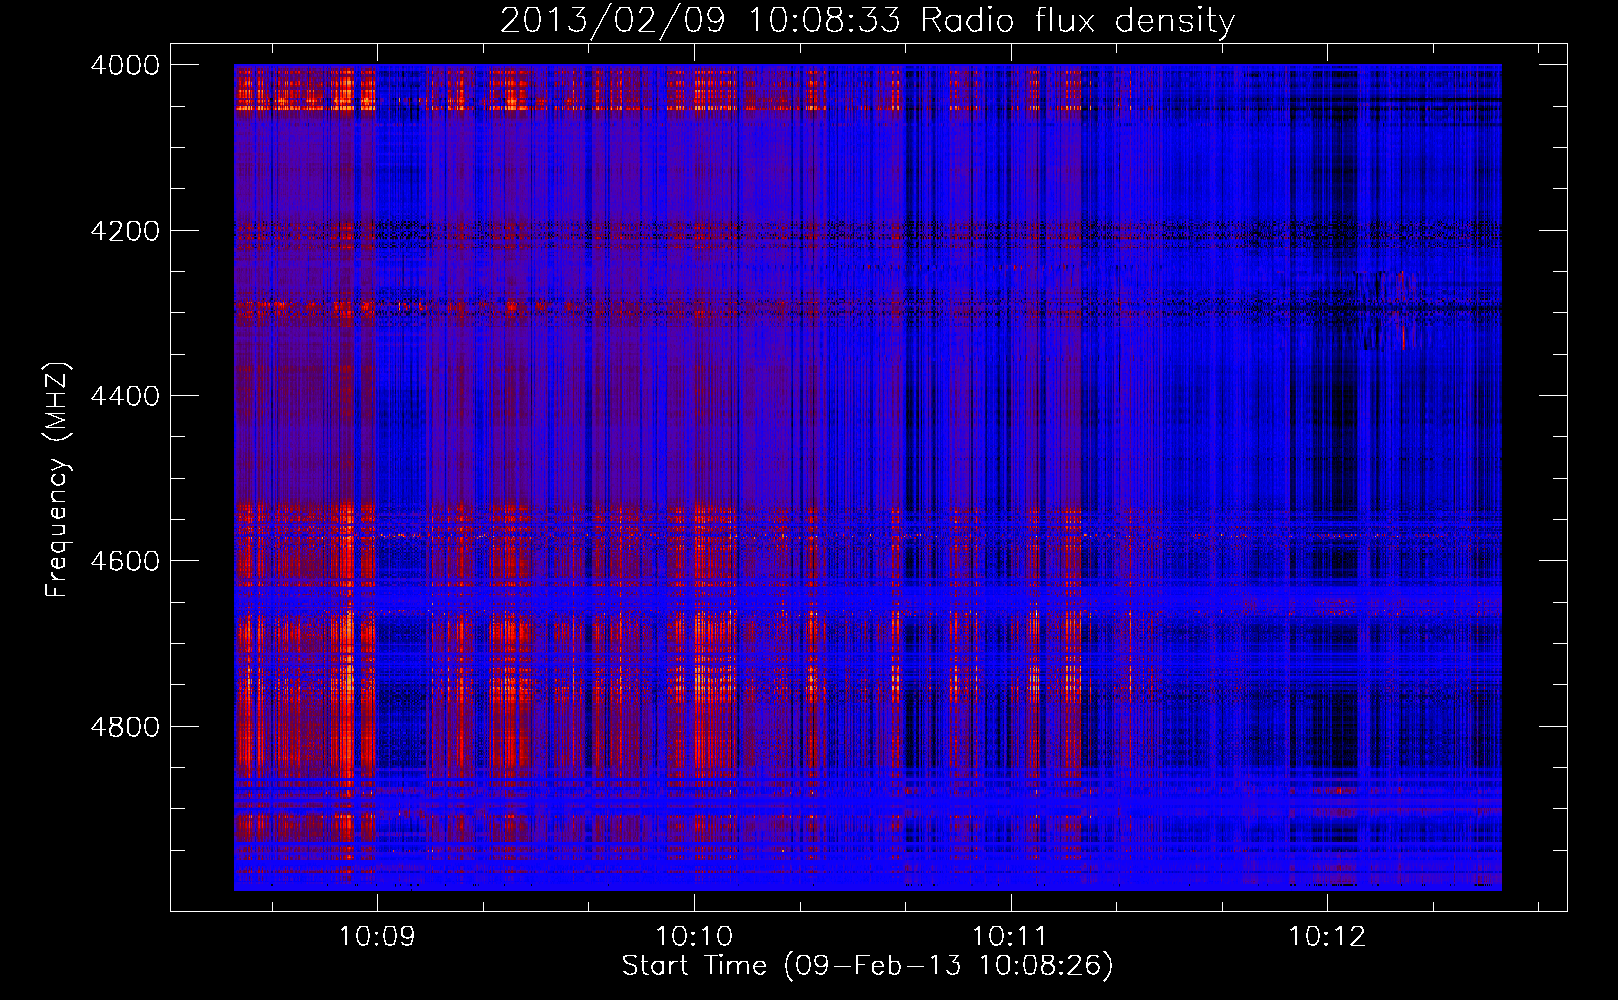This screenshot has height=1000, width=1618.
Task: Click the 10:09 time tick label
Action: (x=377, y=937)
